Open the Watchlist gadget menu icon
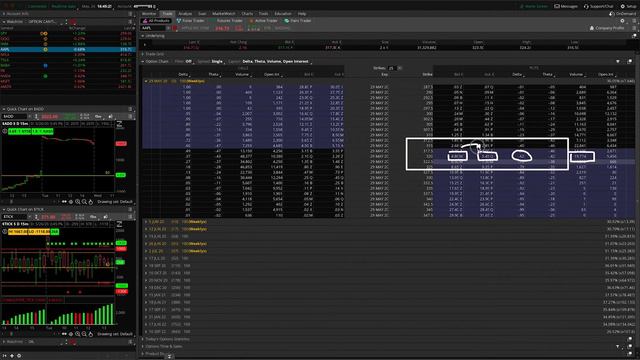 pyautogui.click(x=131, y=22)
